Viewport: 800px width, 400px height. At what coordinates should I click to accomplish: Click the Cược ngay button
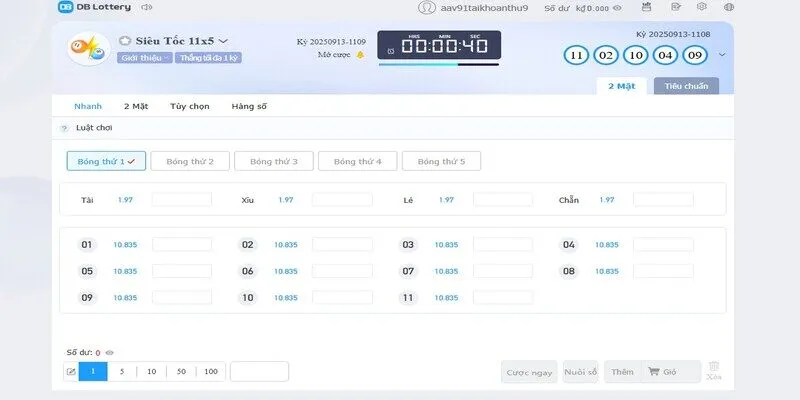[x=529, y=372]
